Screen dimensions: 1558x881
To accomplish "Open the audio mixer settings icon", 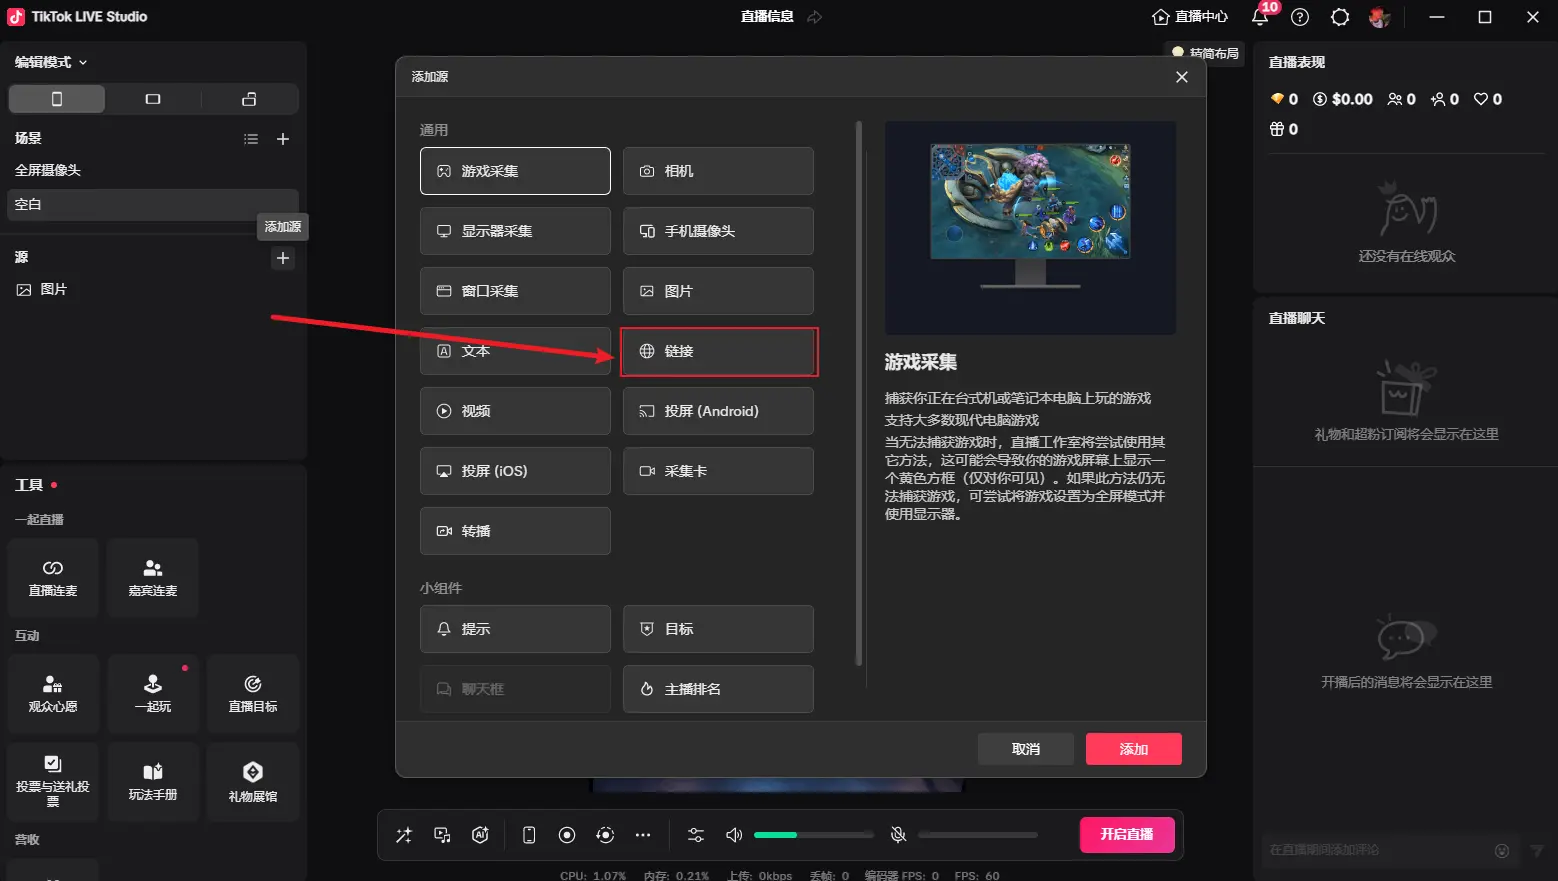I will pyautogui.click(x=696, y=835).
